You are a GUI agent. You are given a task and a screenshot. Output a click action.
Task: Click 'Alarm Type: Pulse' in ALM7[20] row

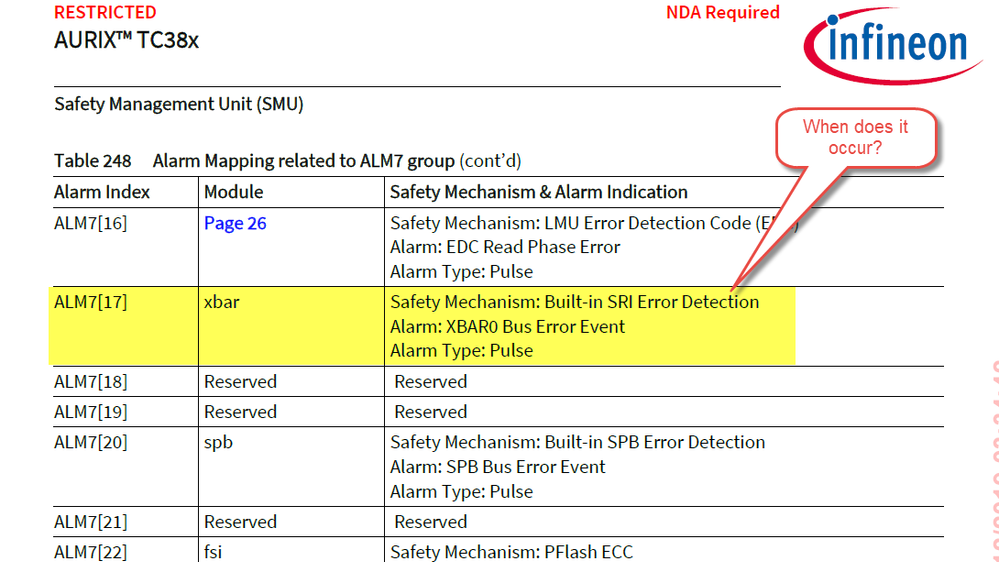coord(461,492)
